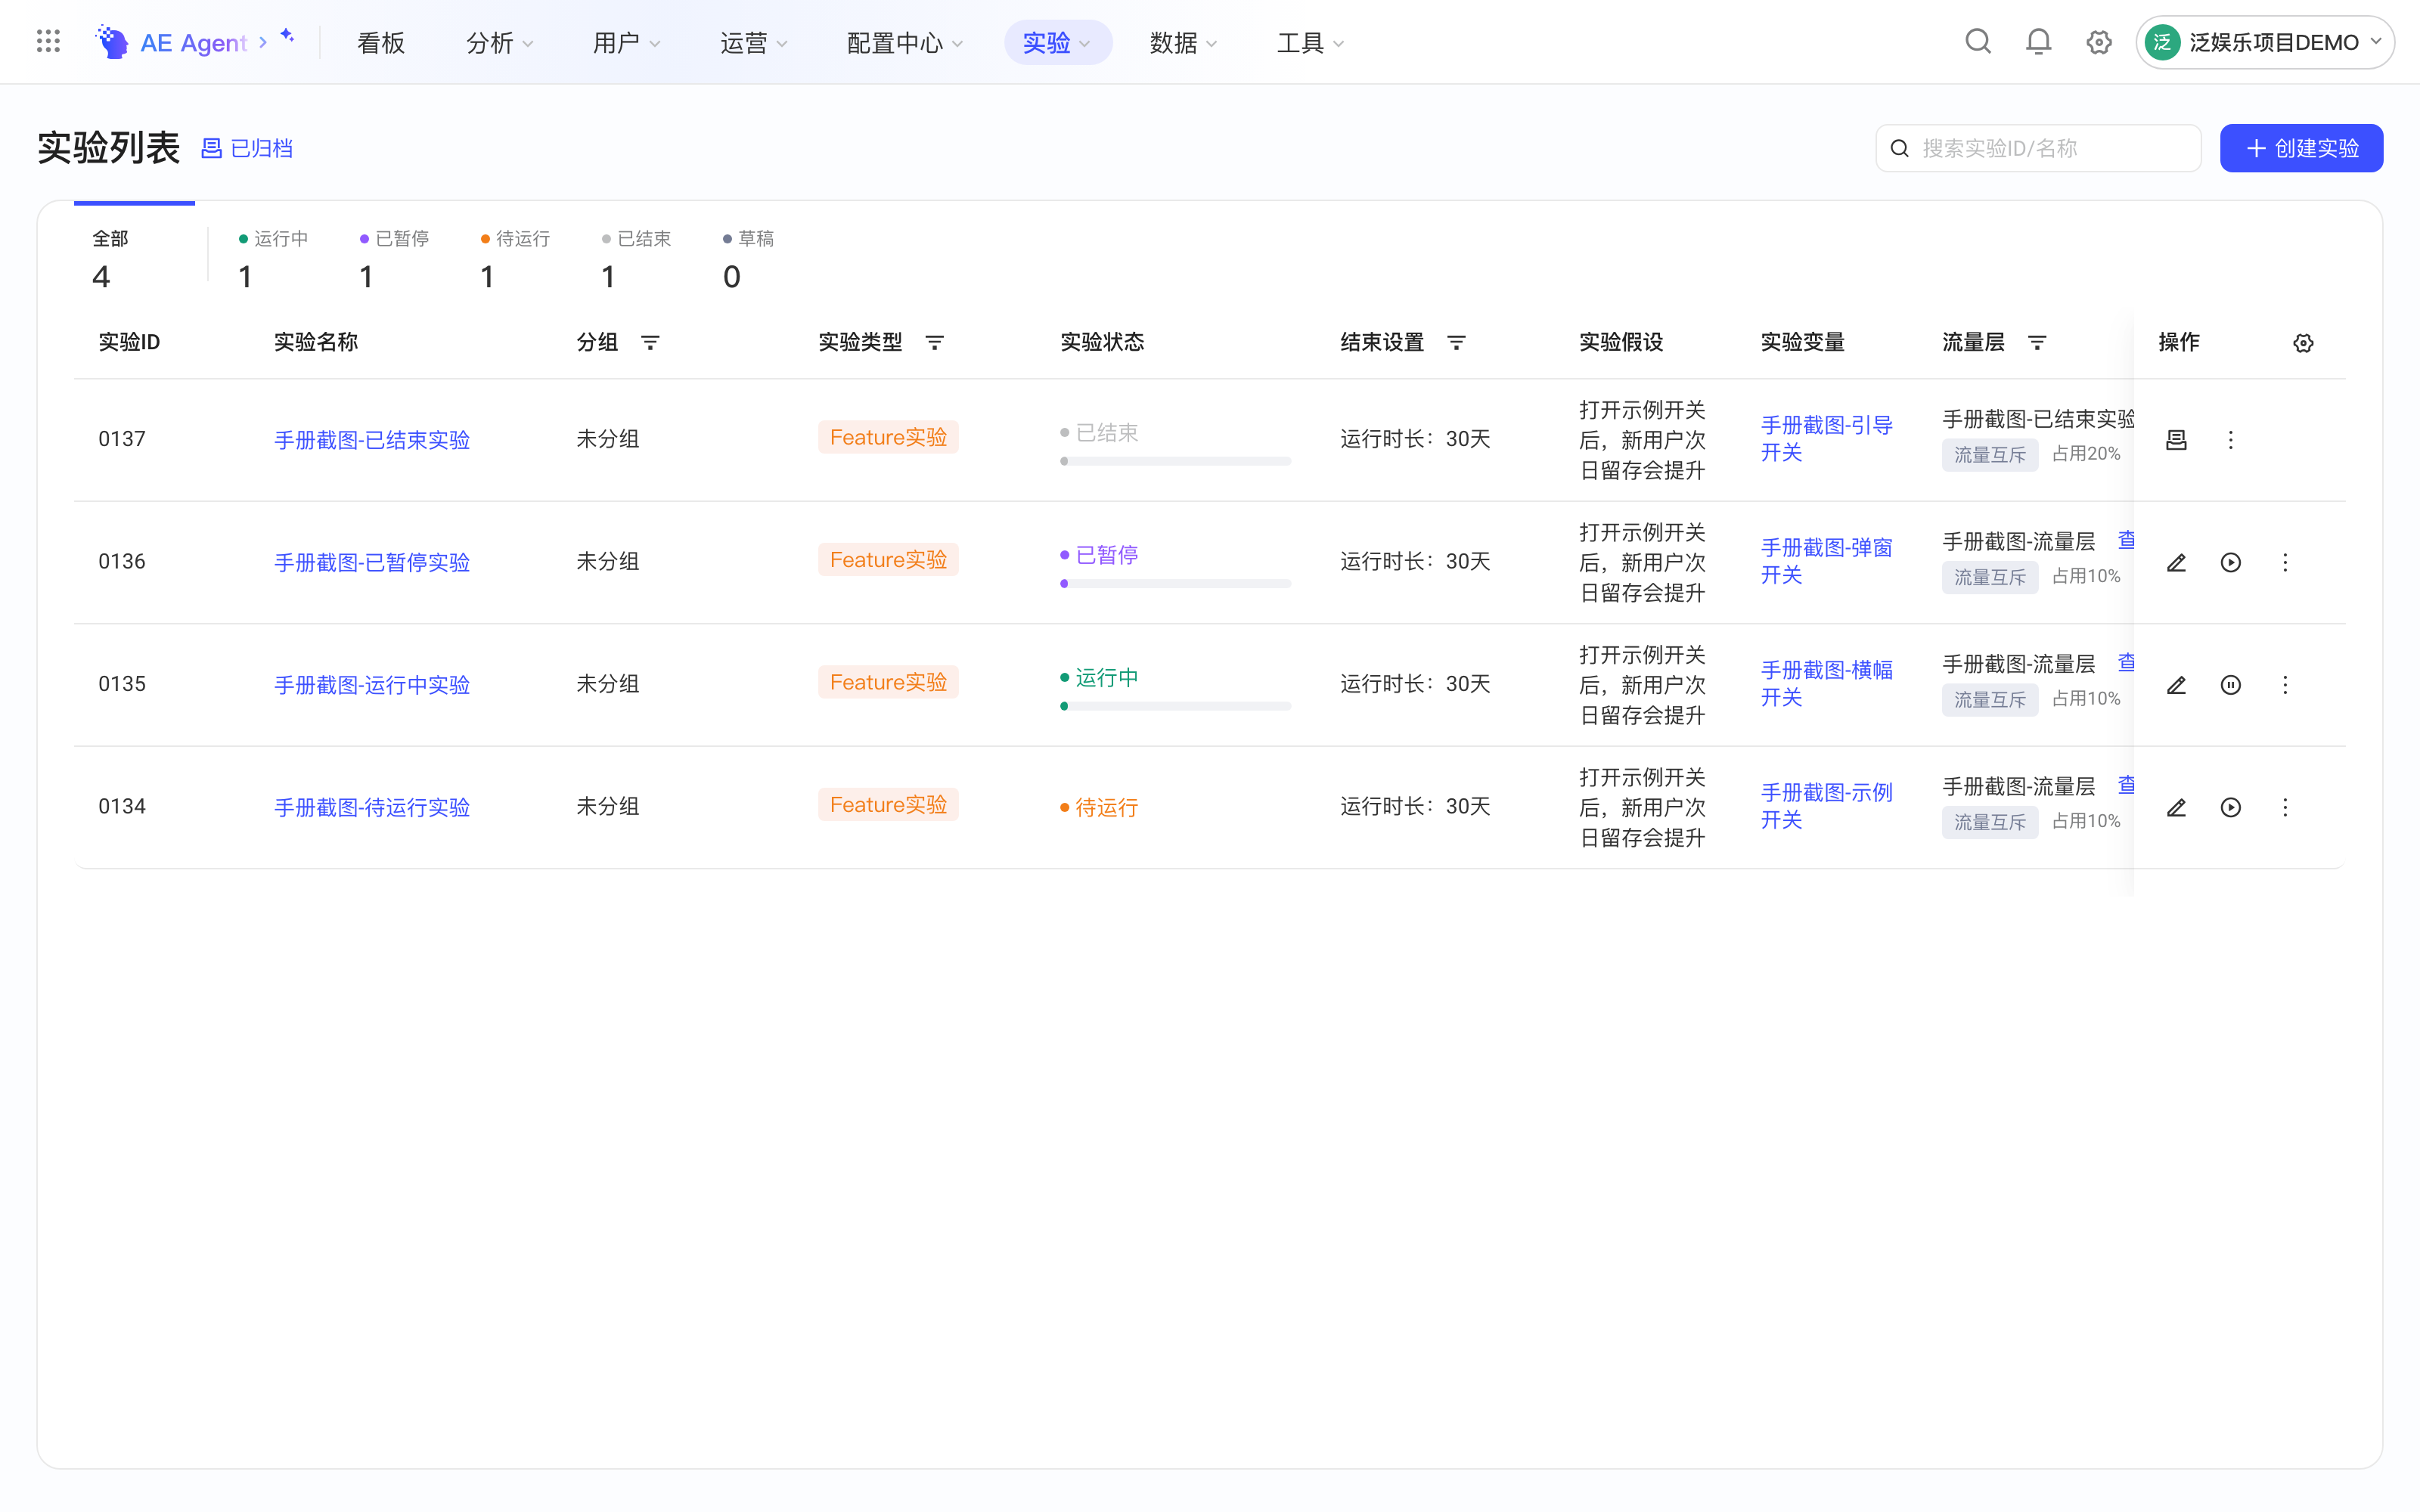2420x1512 pixels.
Task: Expand the 用户 menu
Action: 626,43
